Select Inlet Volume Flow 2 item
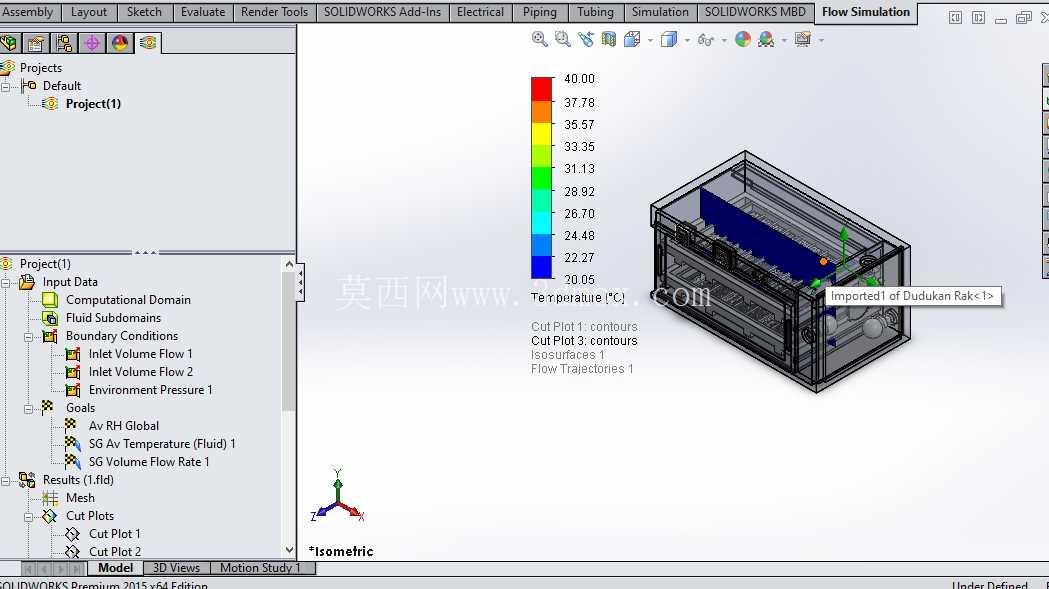The width and height of the screenshot is (1049, 589). [x=140, y=372]
